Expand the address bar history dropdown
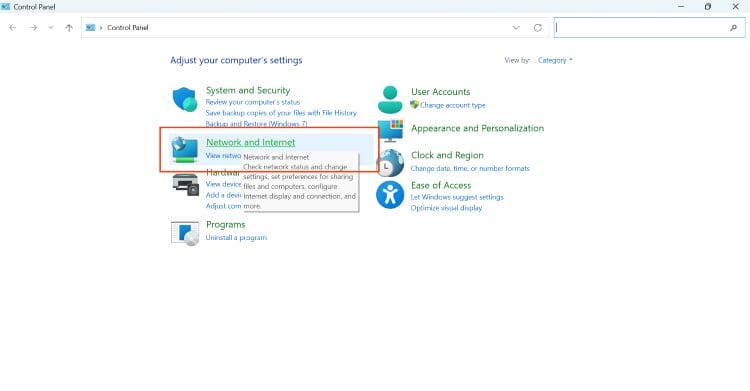750x391 pixels. (x=516, y=28)
